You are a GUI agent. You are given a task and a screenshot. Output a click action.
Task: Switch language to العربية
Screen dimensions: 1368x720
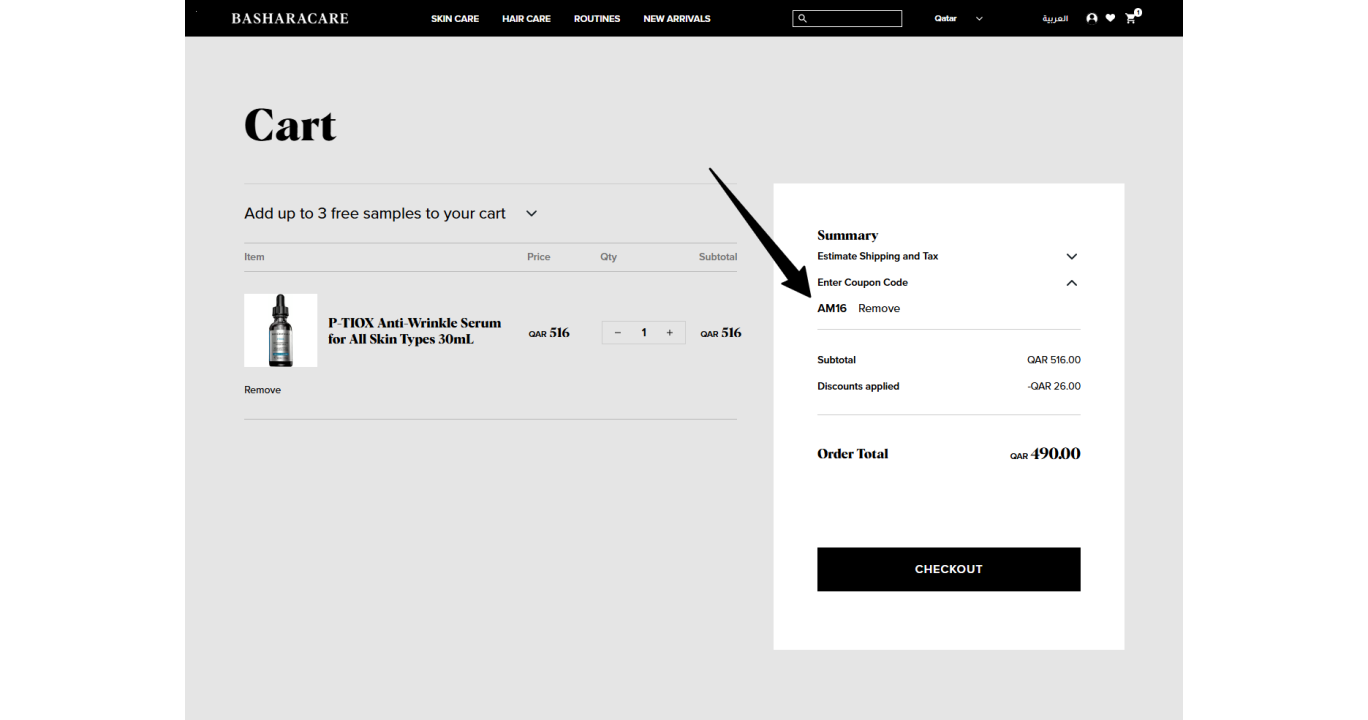pos(1055,18)
